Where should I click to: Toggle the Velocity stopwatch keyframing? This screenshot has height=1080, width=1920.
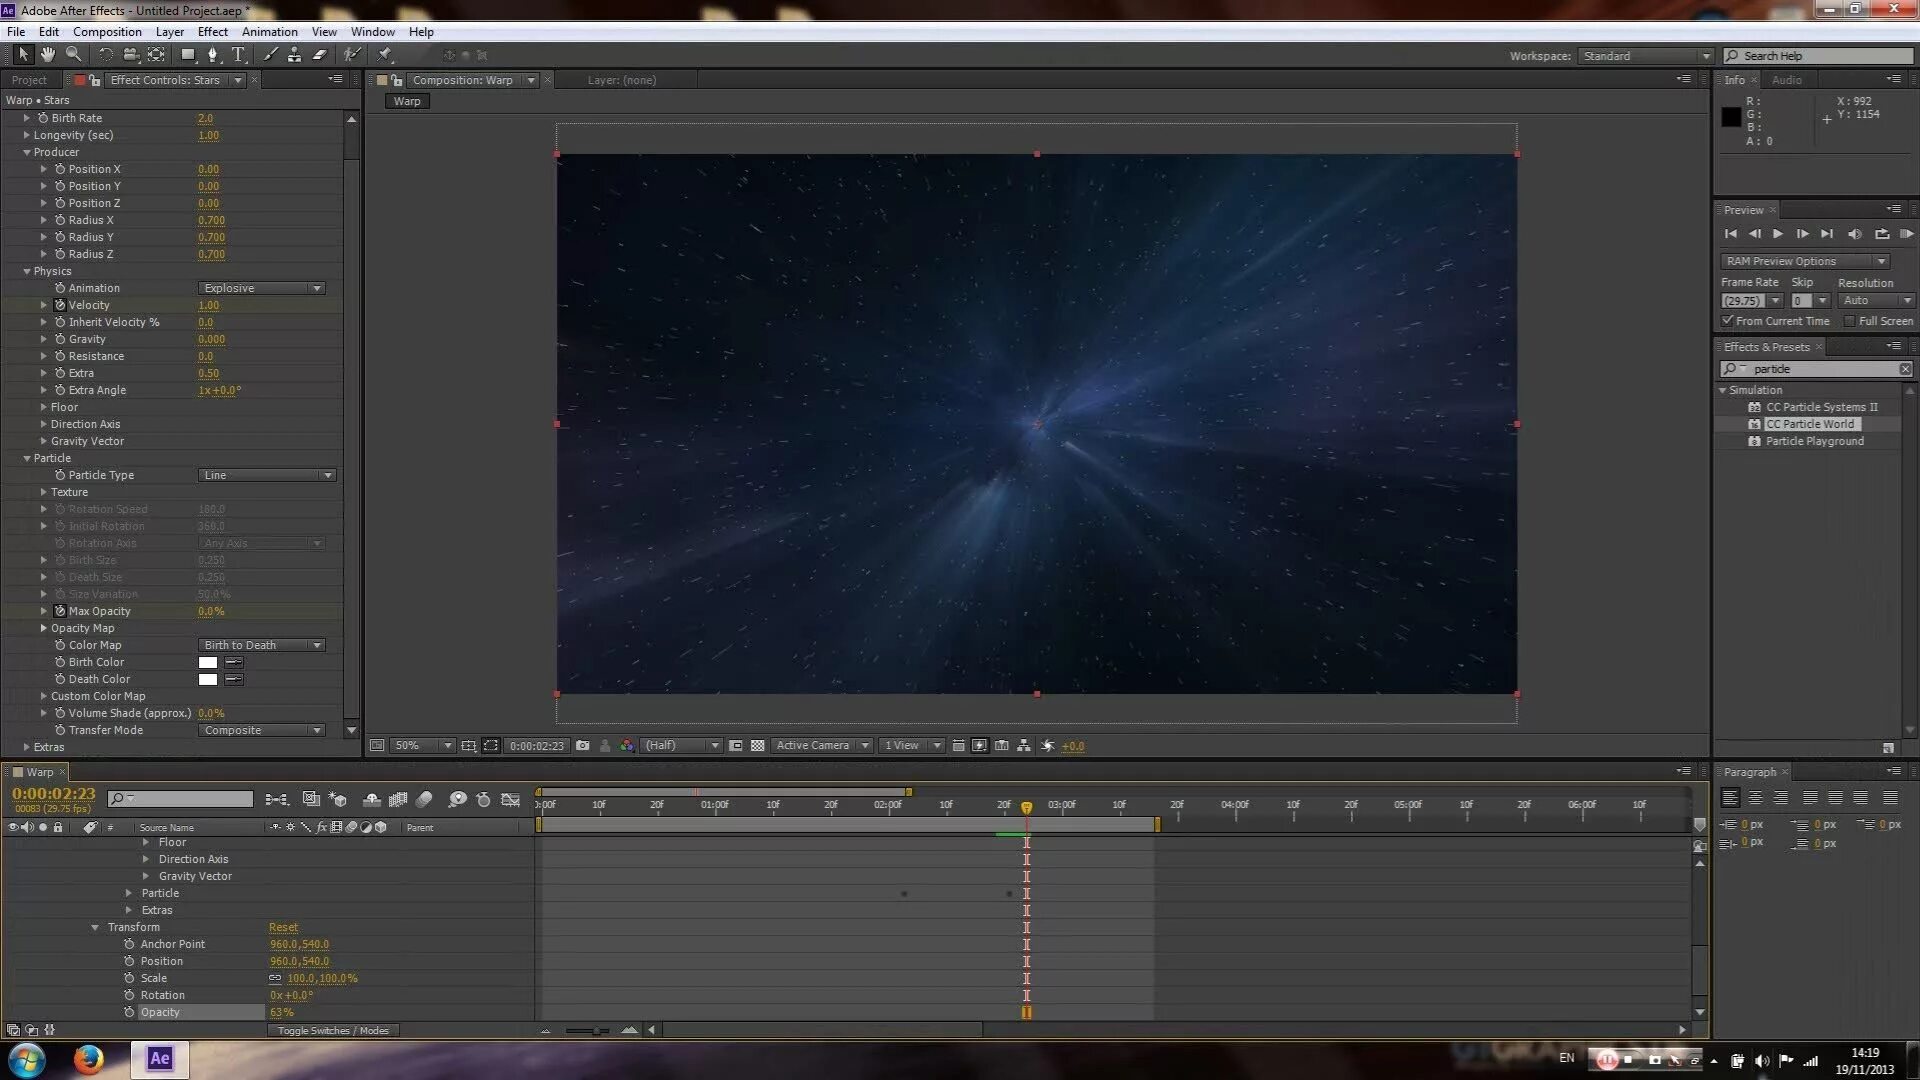(60, 305)
